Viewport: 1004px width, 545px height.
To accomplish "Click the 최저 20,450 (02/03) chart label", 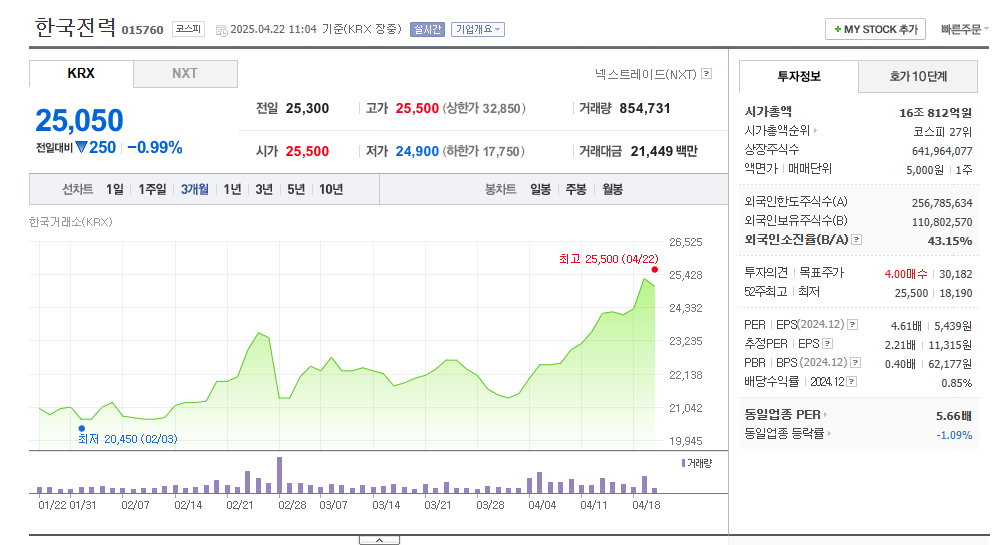I will click(127, 439).
